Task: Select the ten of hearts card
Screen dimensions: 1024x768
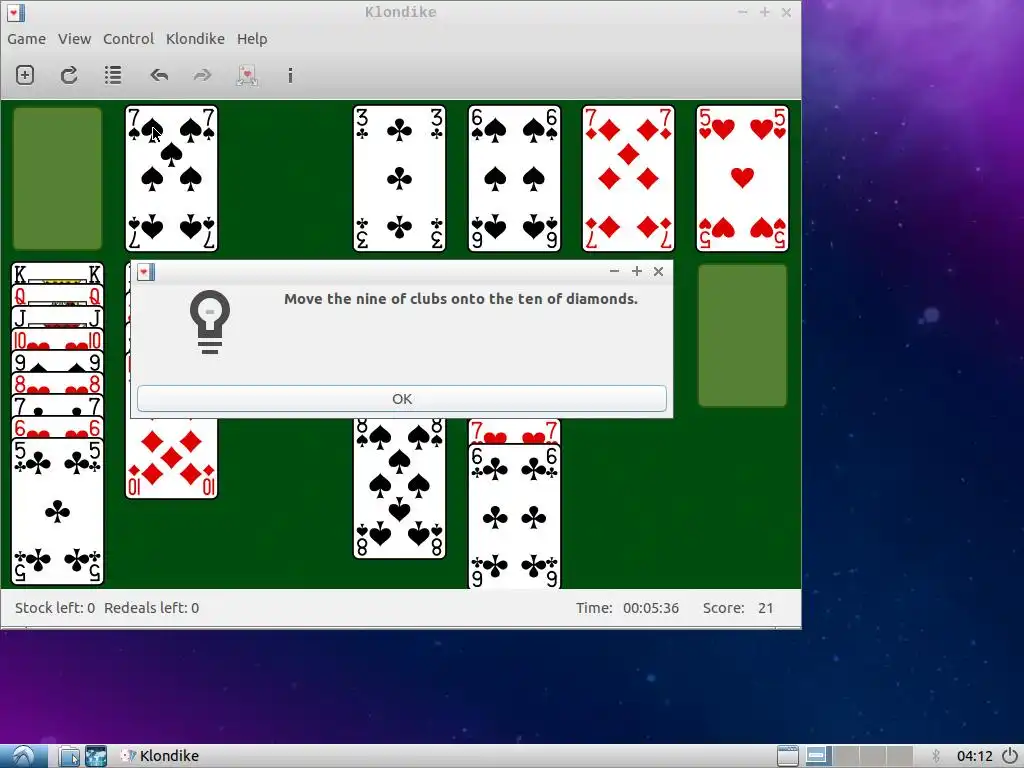Action: (x=57, y=340)
